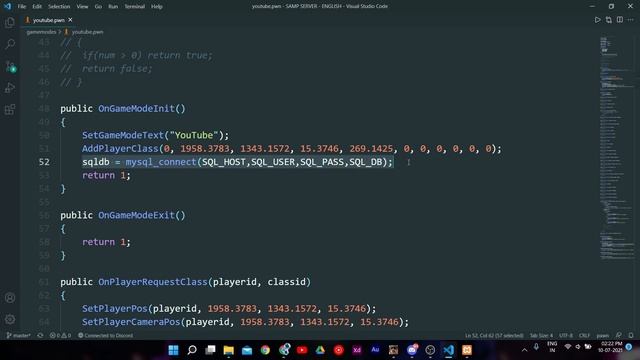640x360 pixels.
Task: Open the Go menu
Action: 98,6
